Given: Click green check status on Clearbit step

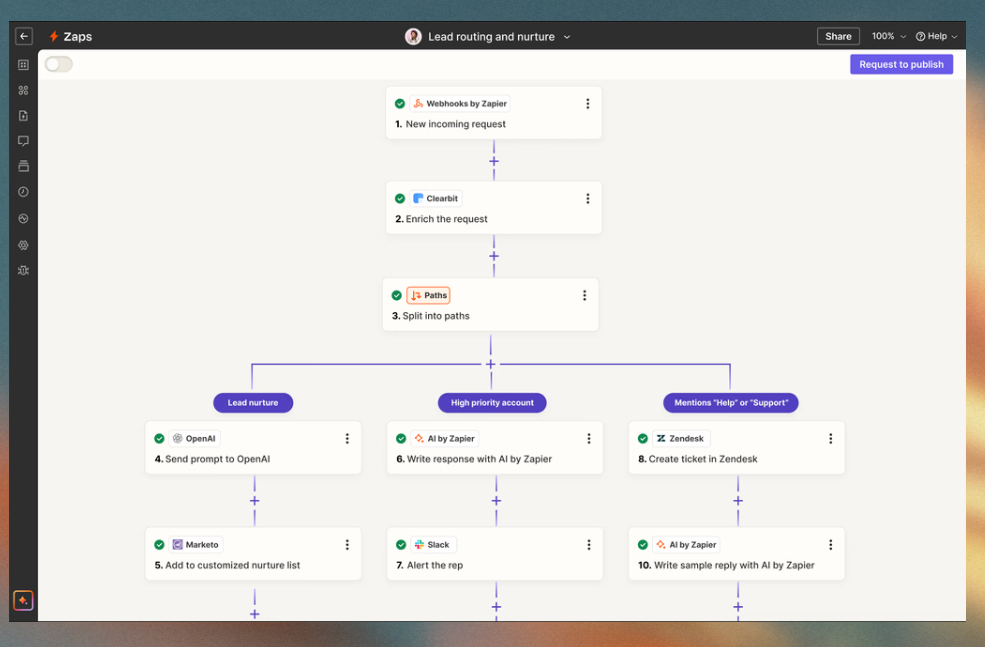Looking at the screenshot, I should coord(400,199).
